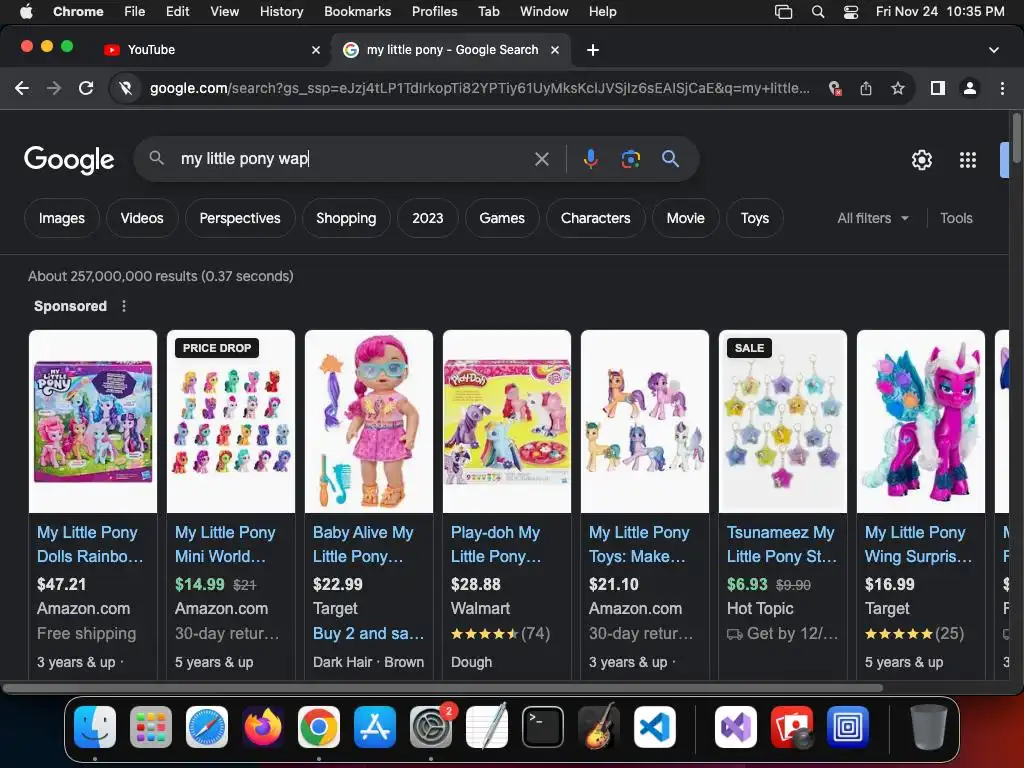Reload the Google search page
Viewport: 1024px width, 768px height.
click(x=86, y=88)
